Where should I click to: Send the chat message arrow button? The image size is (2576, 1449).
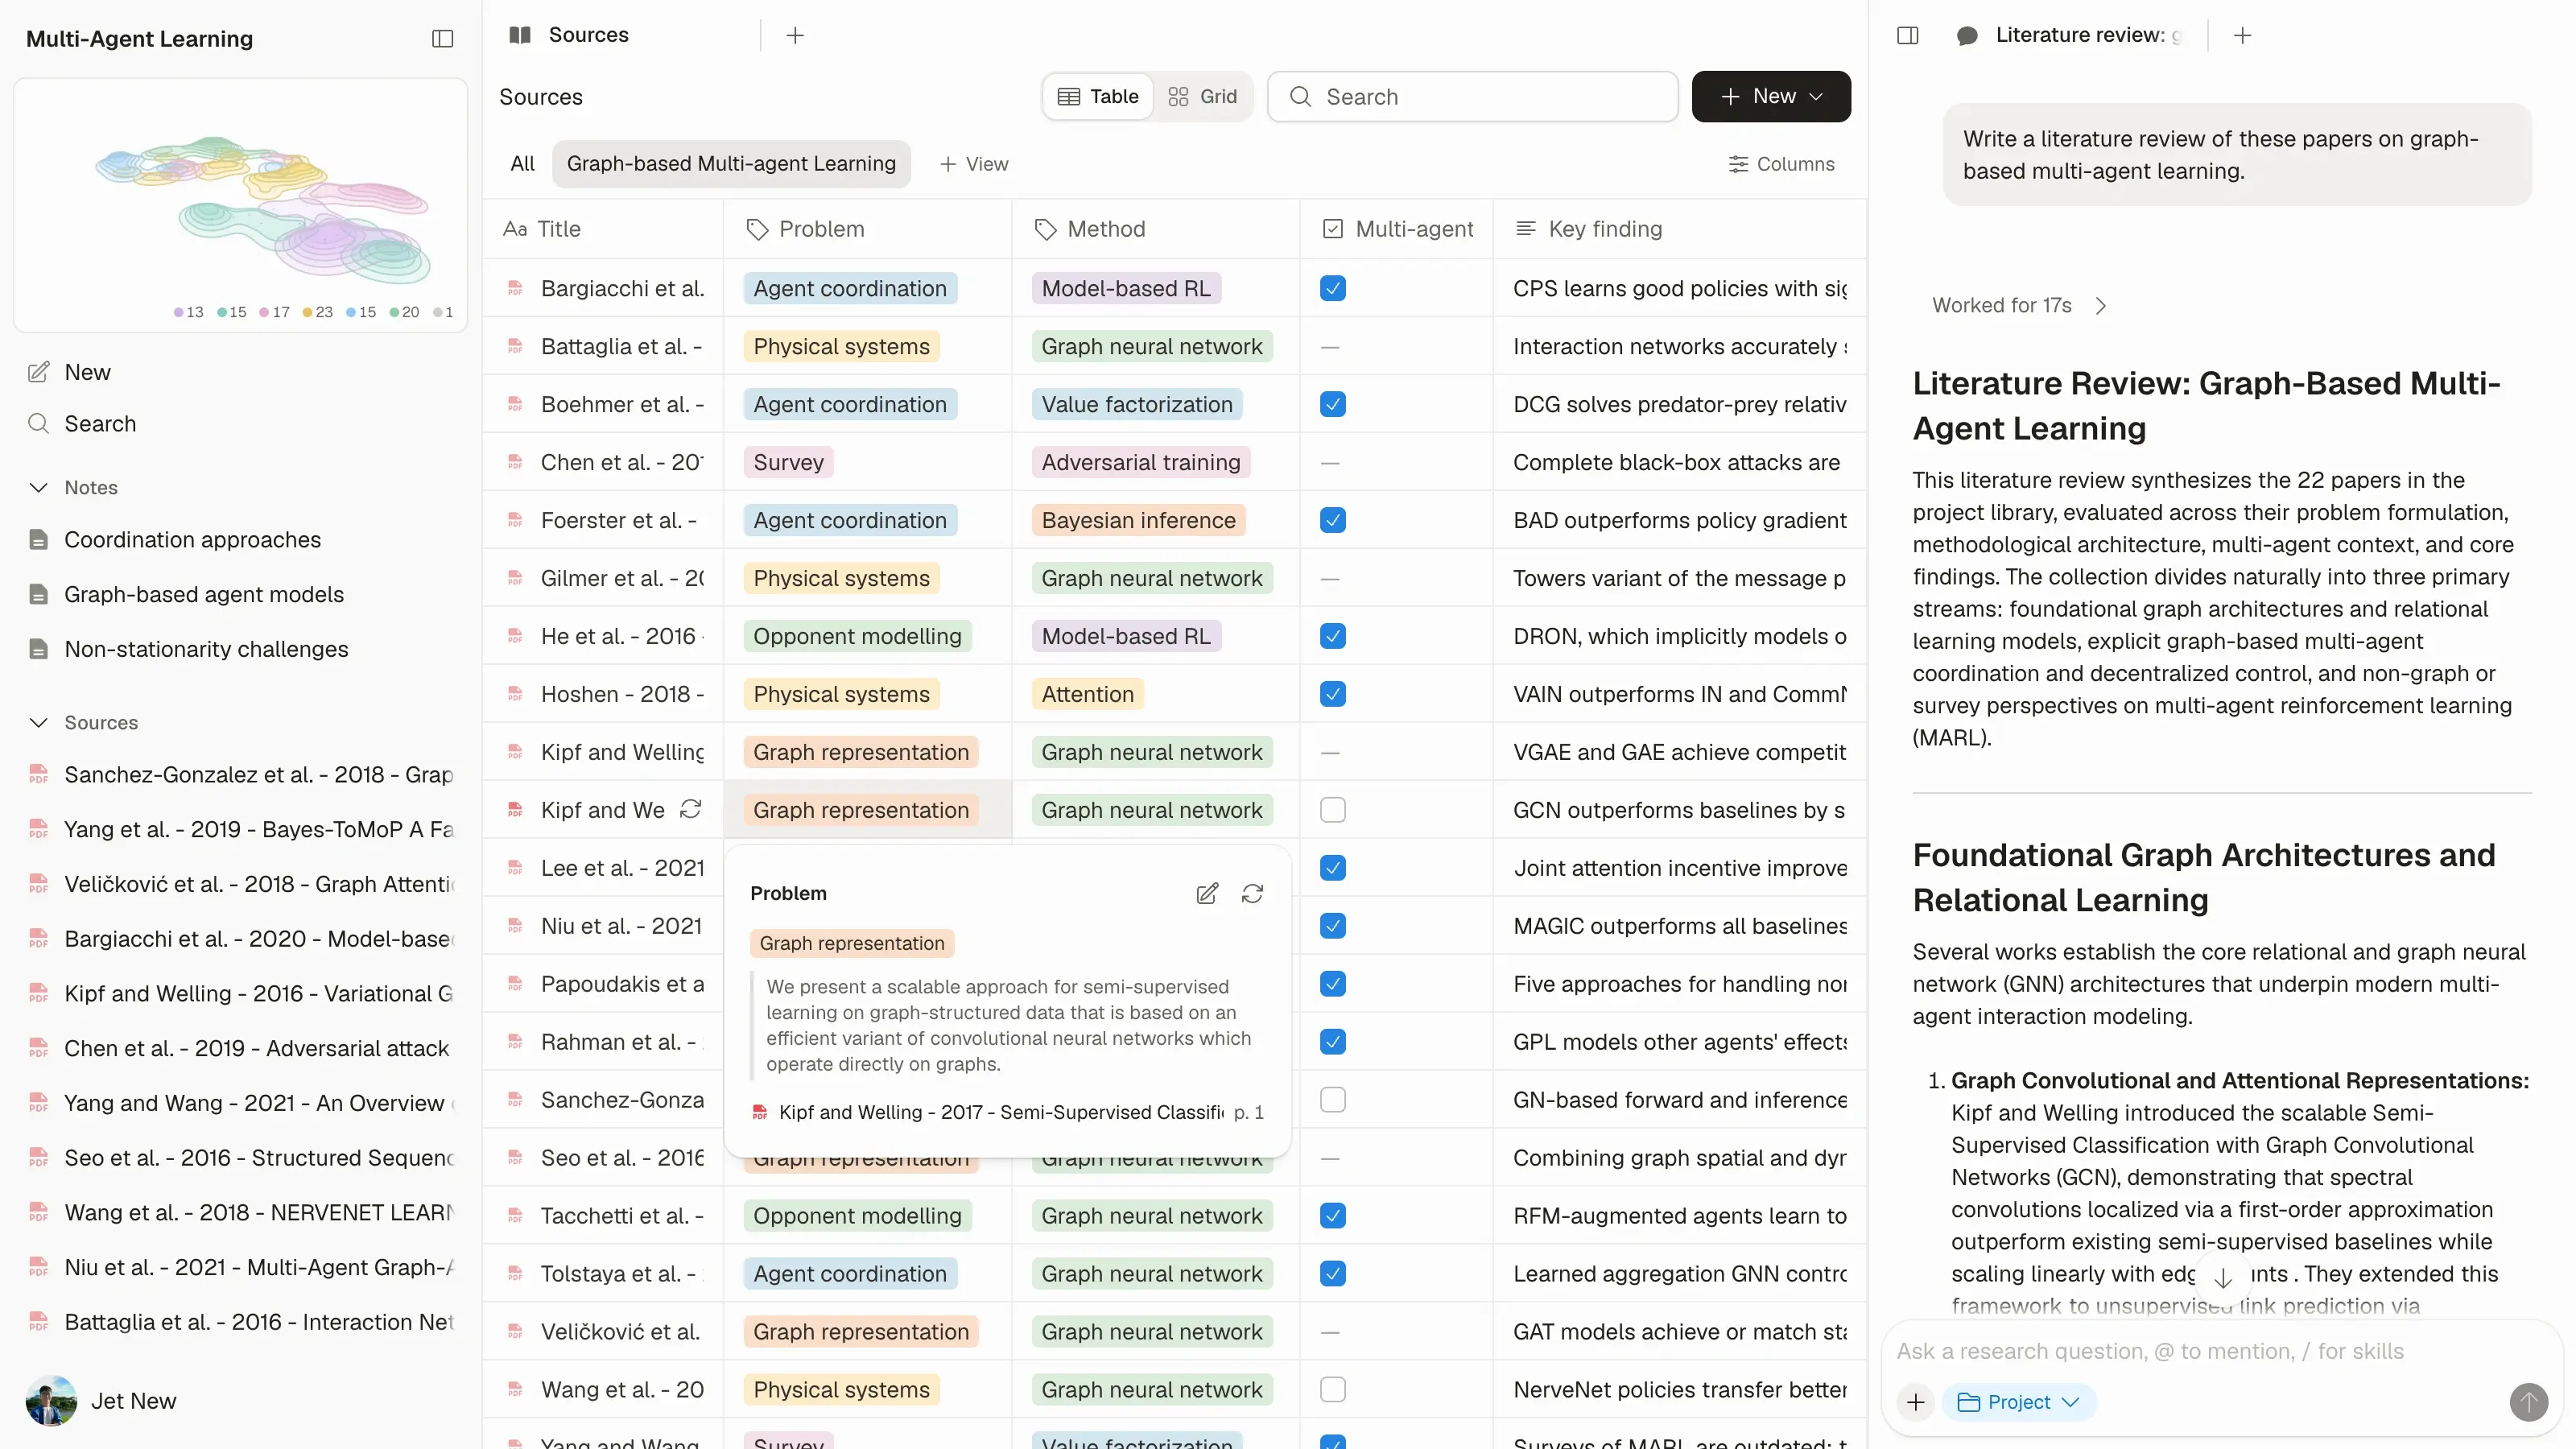tap(2528, 1401)
